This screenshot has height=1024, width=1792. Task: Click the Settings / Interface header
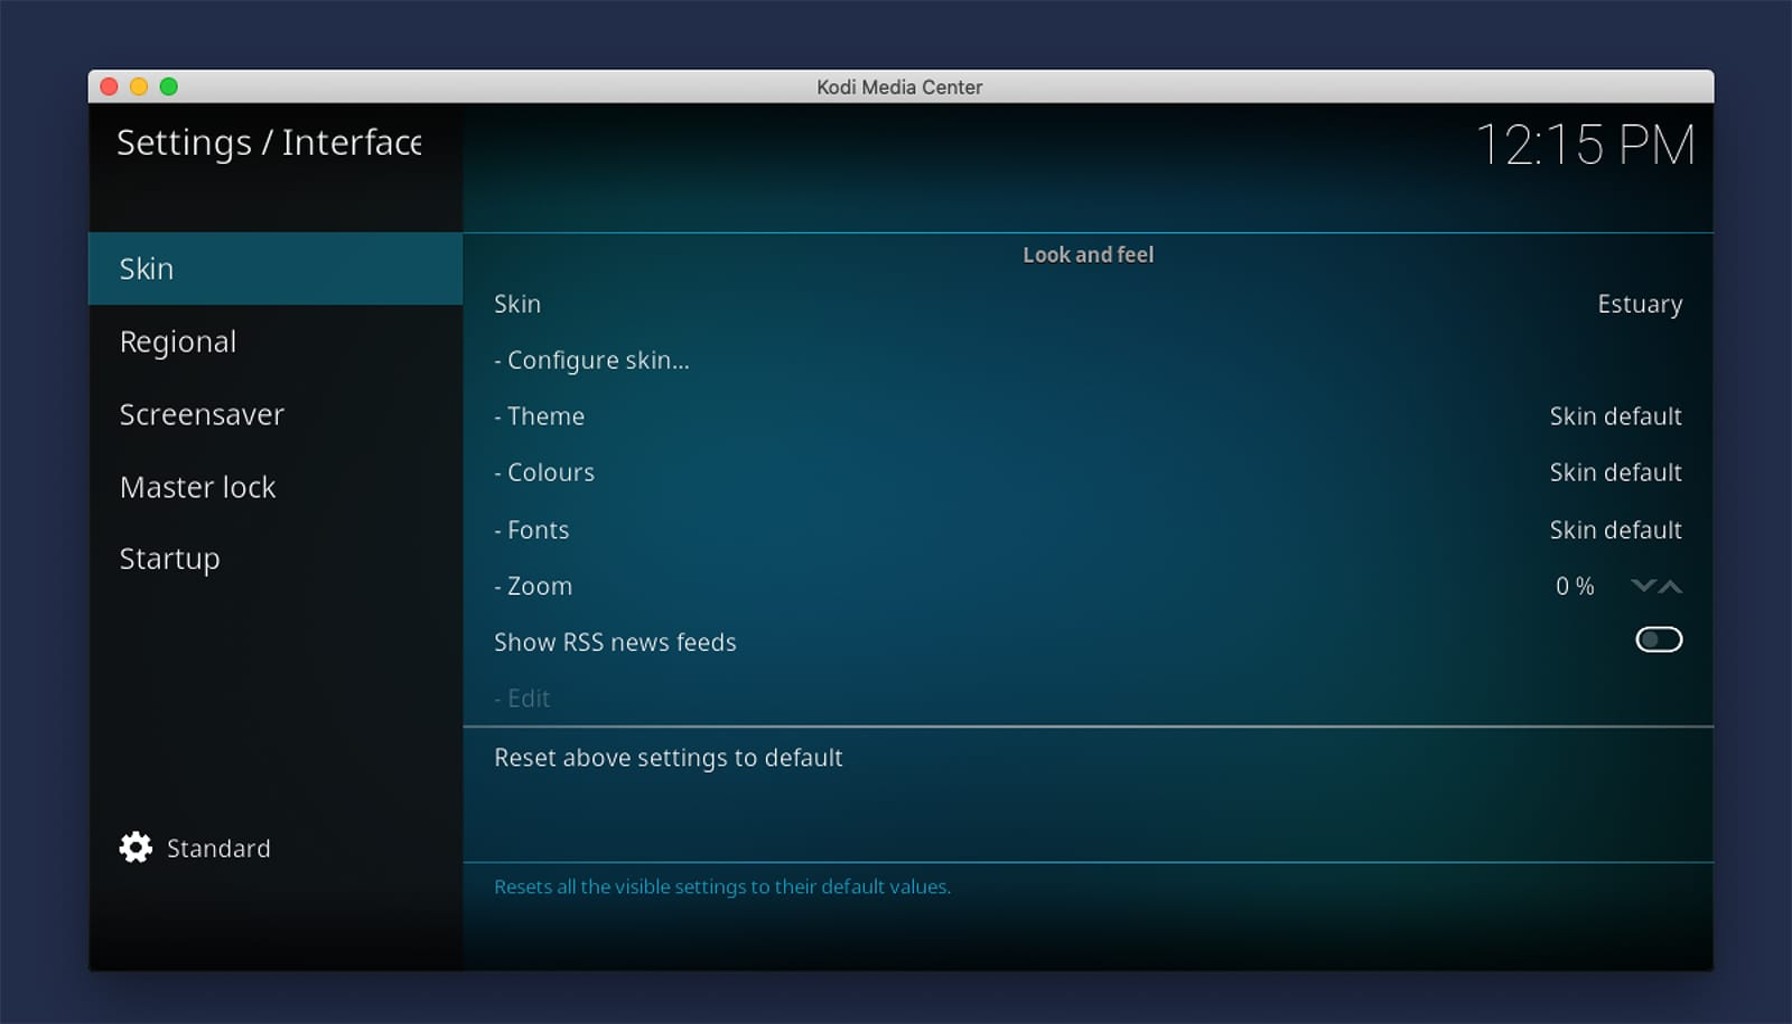(x=269, y=142)
